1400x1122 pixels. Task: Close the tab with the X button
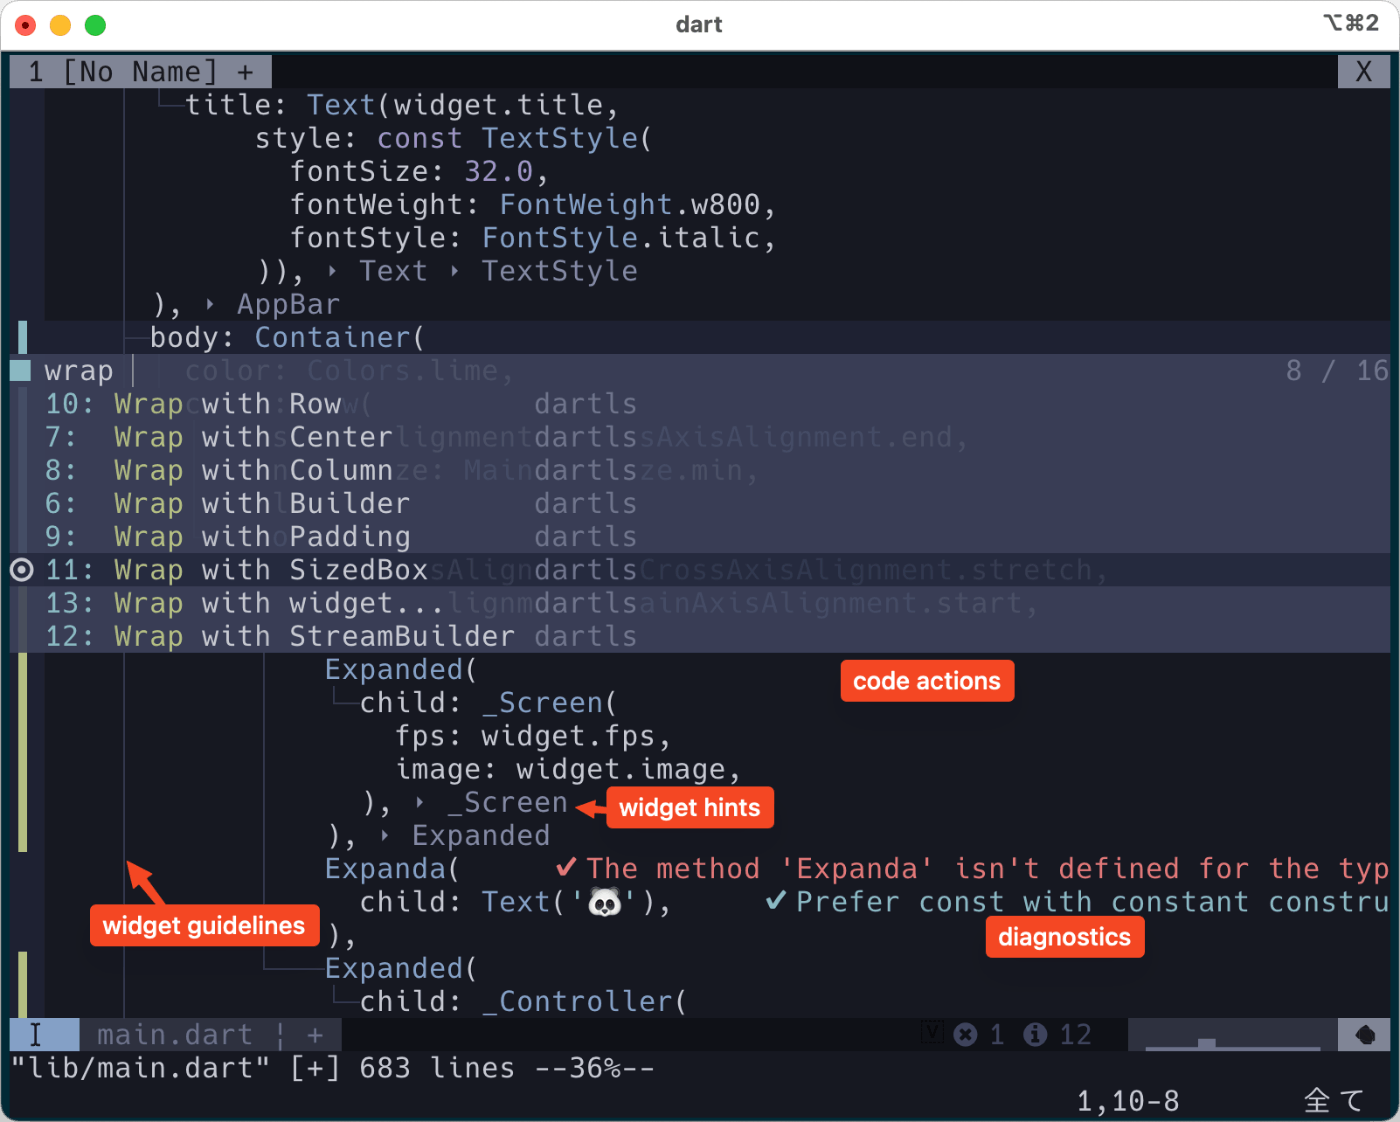(x=1364, y=72)
